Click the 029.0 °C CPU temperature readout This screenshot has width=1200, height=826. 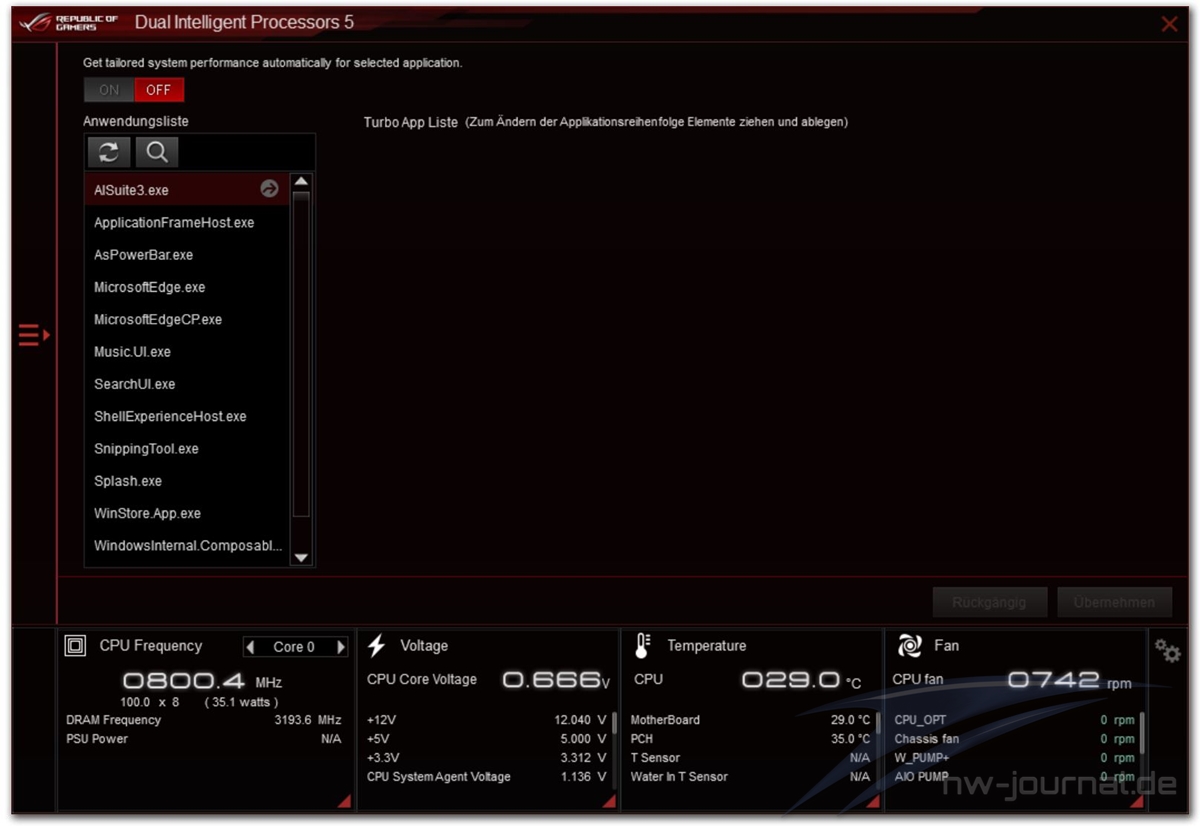(802, 680)
